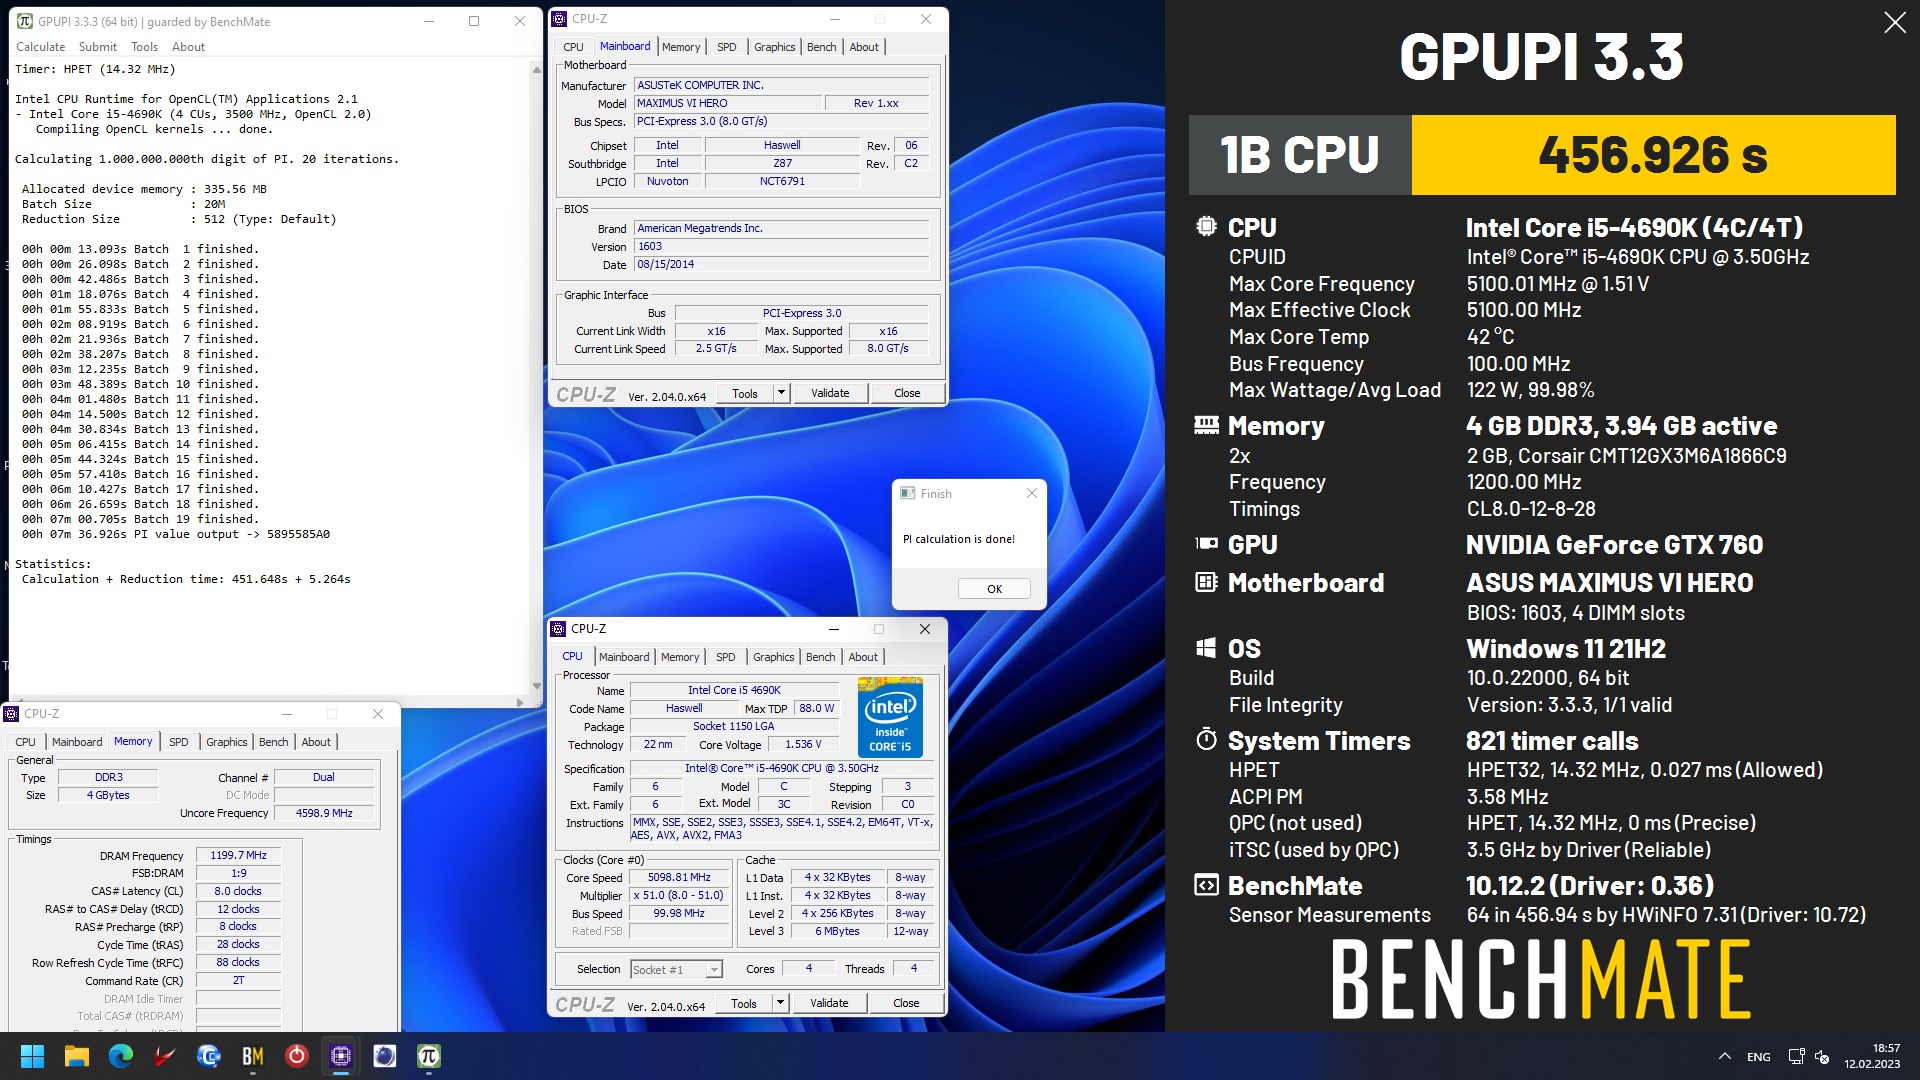The image size is (1920, 1080).
Task: Open Tools dropdown arrow in CPU-Z Mainboard window
Action: 781,393
